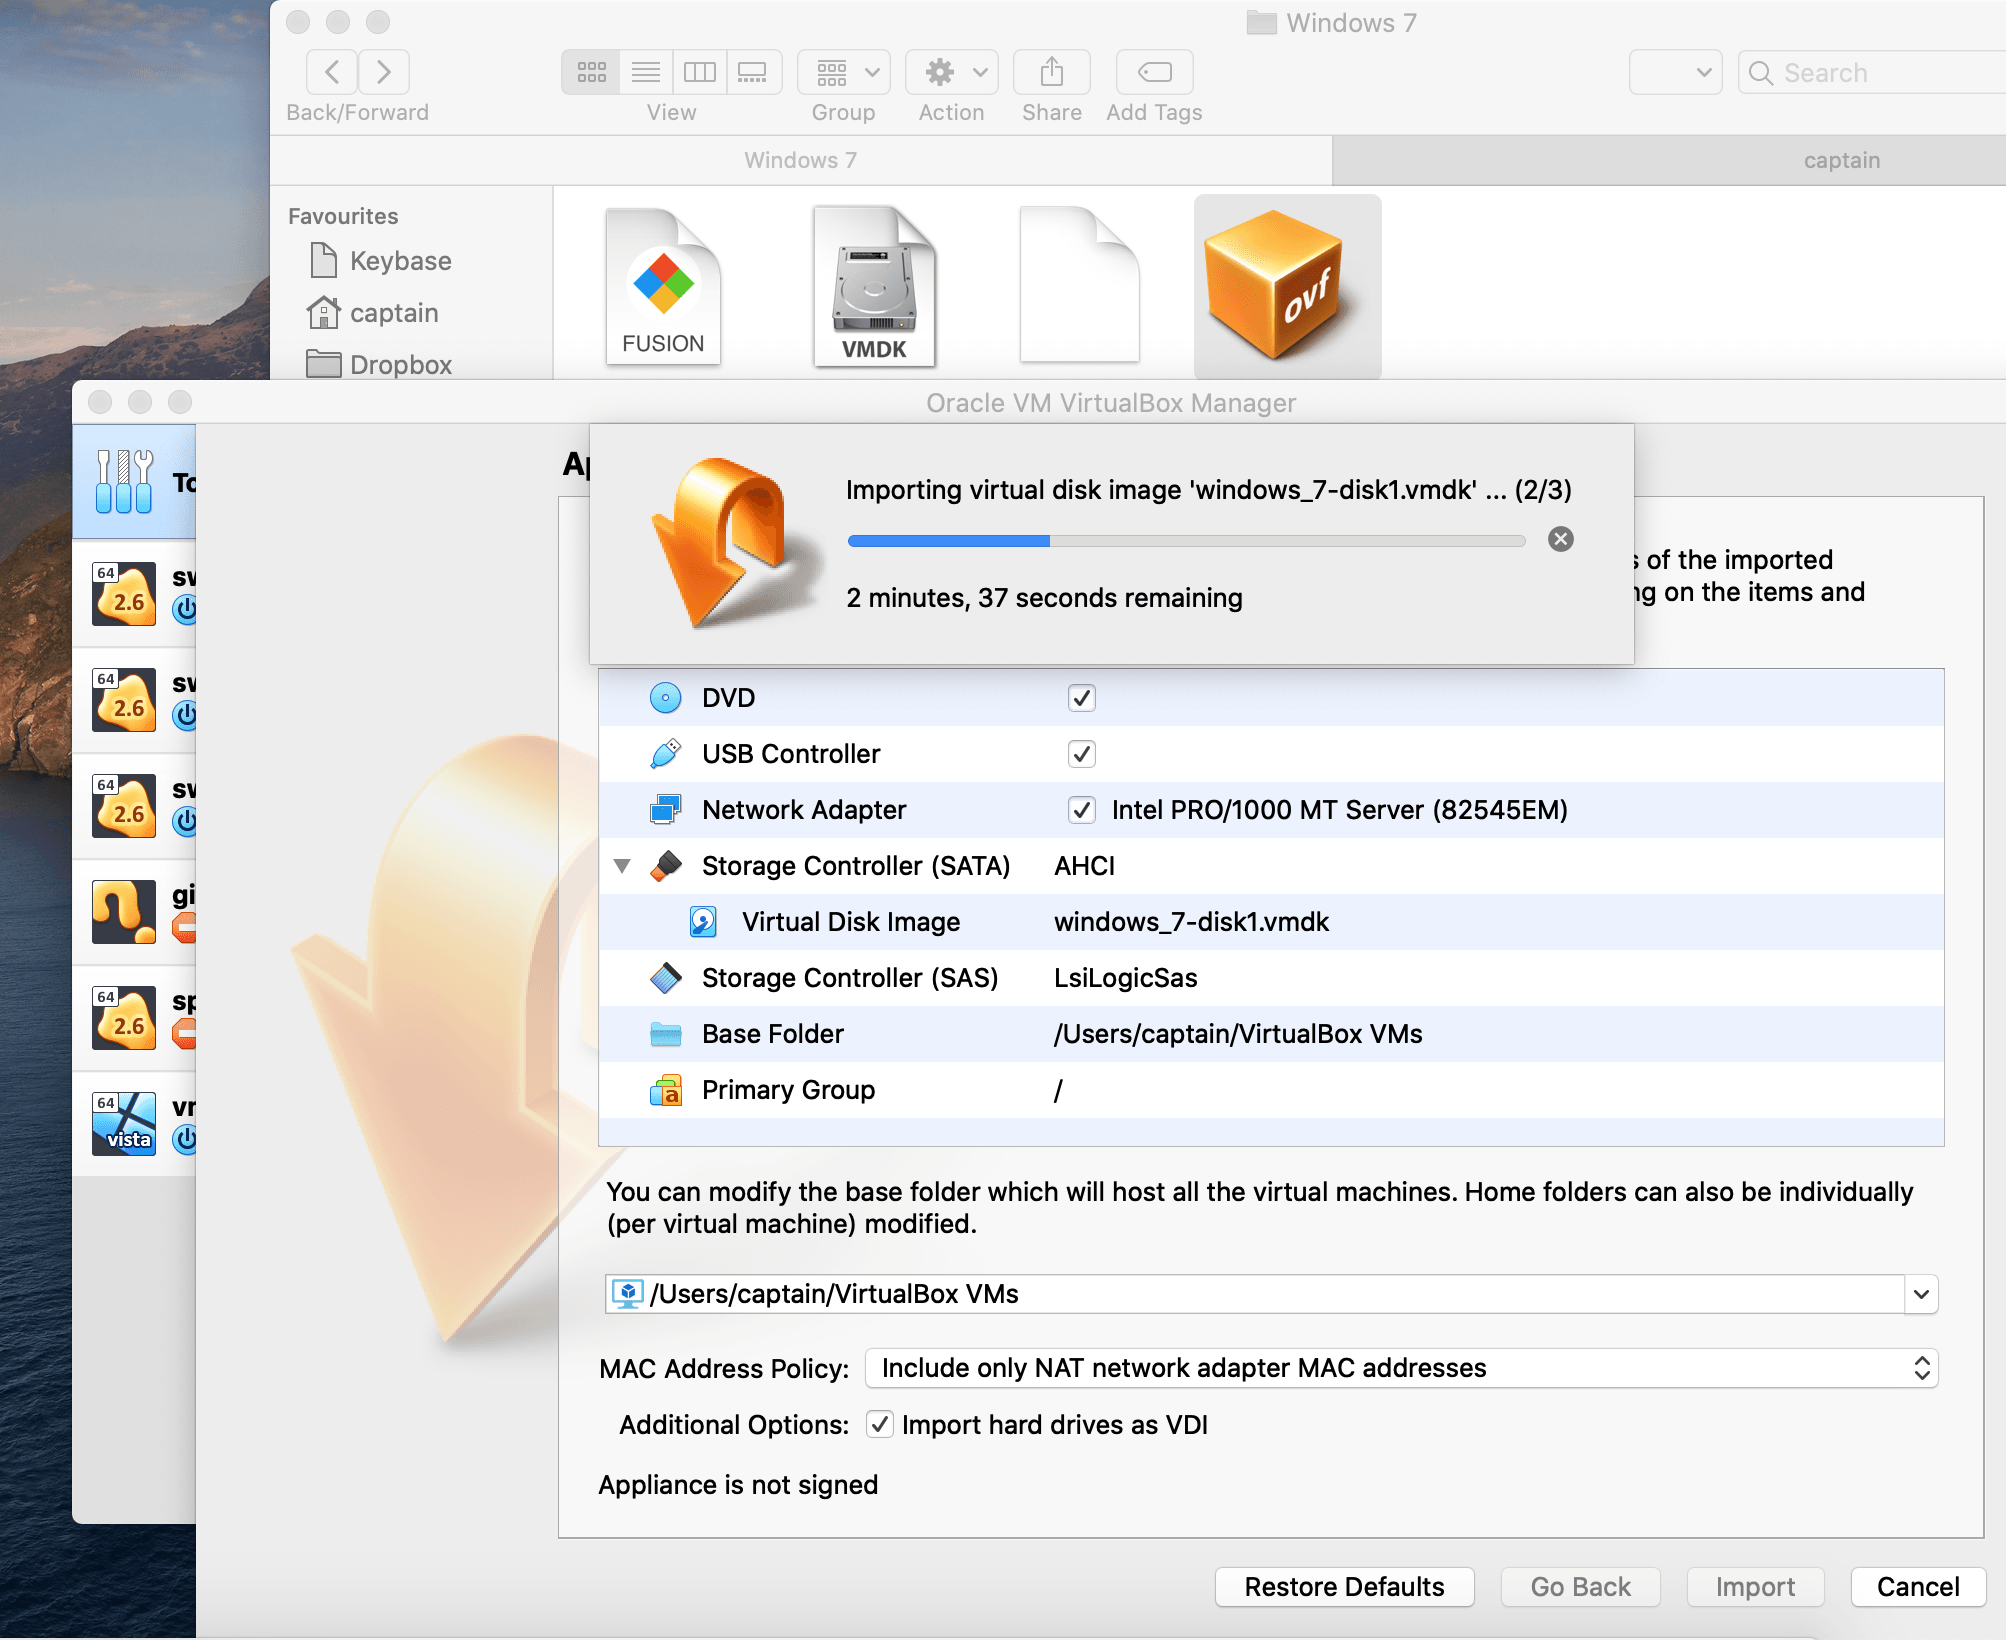Click the Go Back button
This screenshot has height=1640, width=2006.
[1579, 1586]
